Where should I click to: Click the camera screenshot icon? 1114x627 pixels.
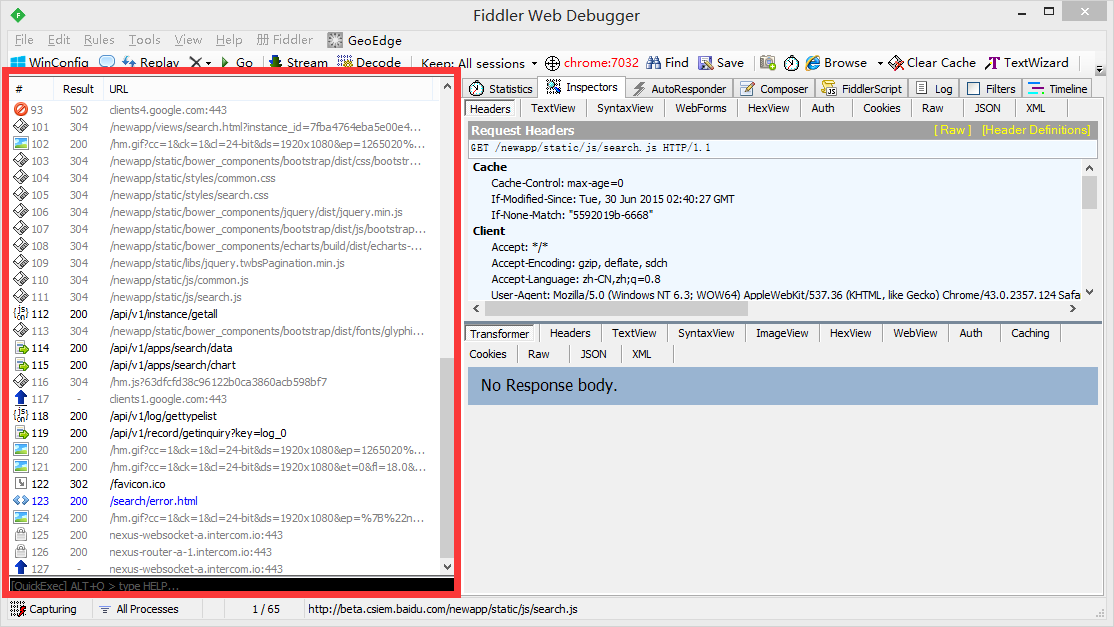click(x=767, y=62)
